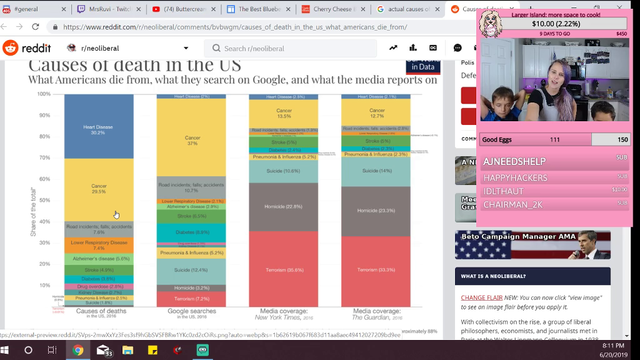Switch to the actual causes Google tab
This screenshot has height=360, width=640.
[x=408, y=9]
